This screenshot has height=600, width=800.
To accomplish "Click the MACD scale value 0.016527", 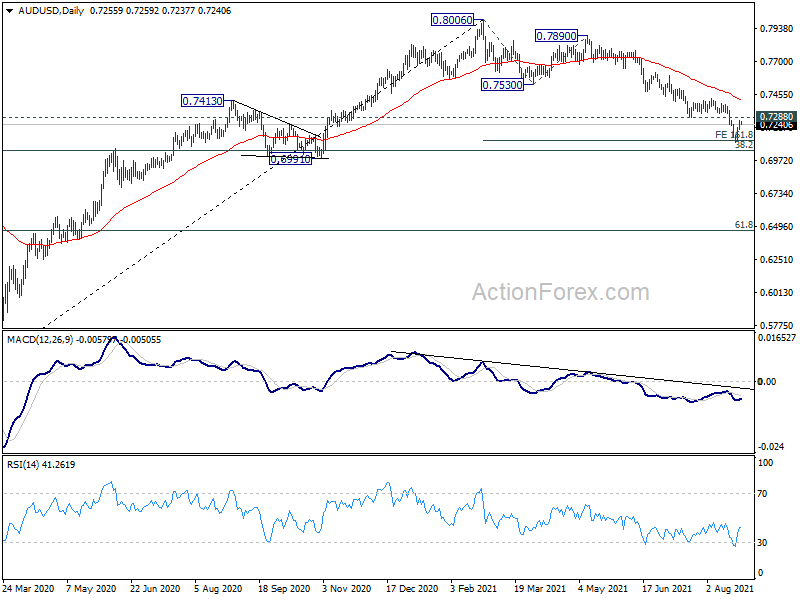I will (777, 338).
